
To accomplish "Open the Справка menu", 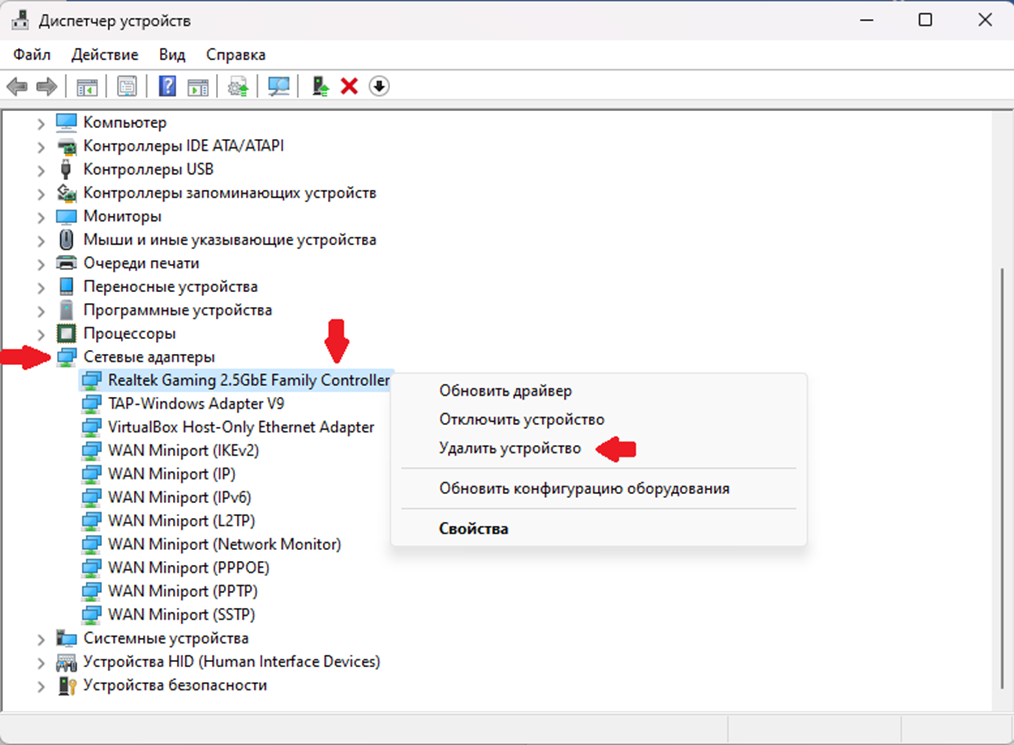I will (x=235, y=54).
